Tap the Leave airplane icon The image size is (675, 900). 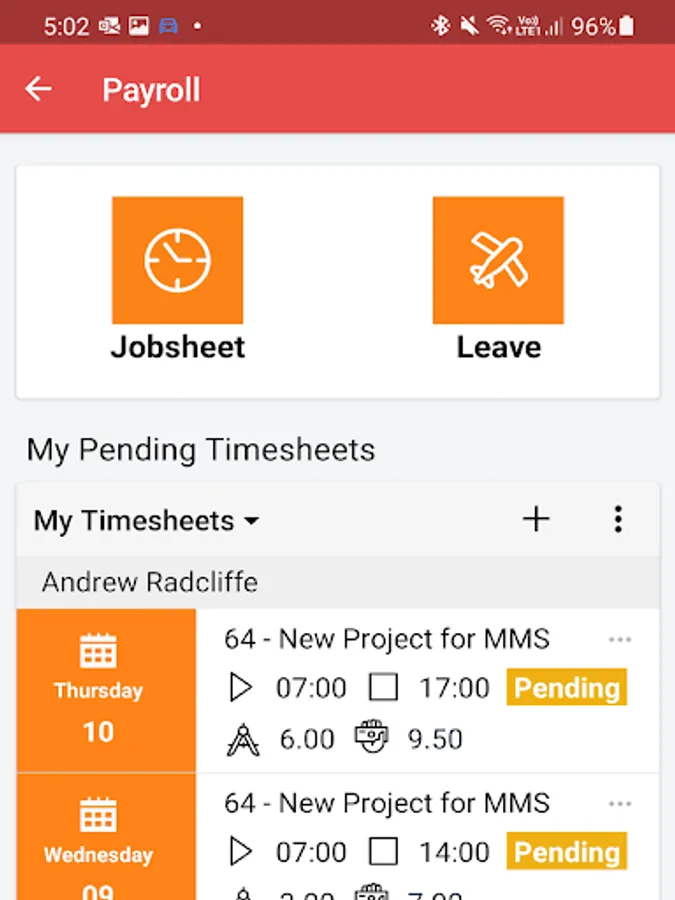498,259
